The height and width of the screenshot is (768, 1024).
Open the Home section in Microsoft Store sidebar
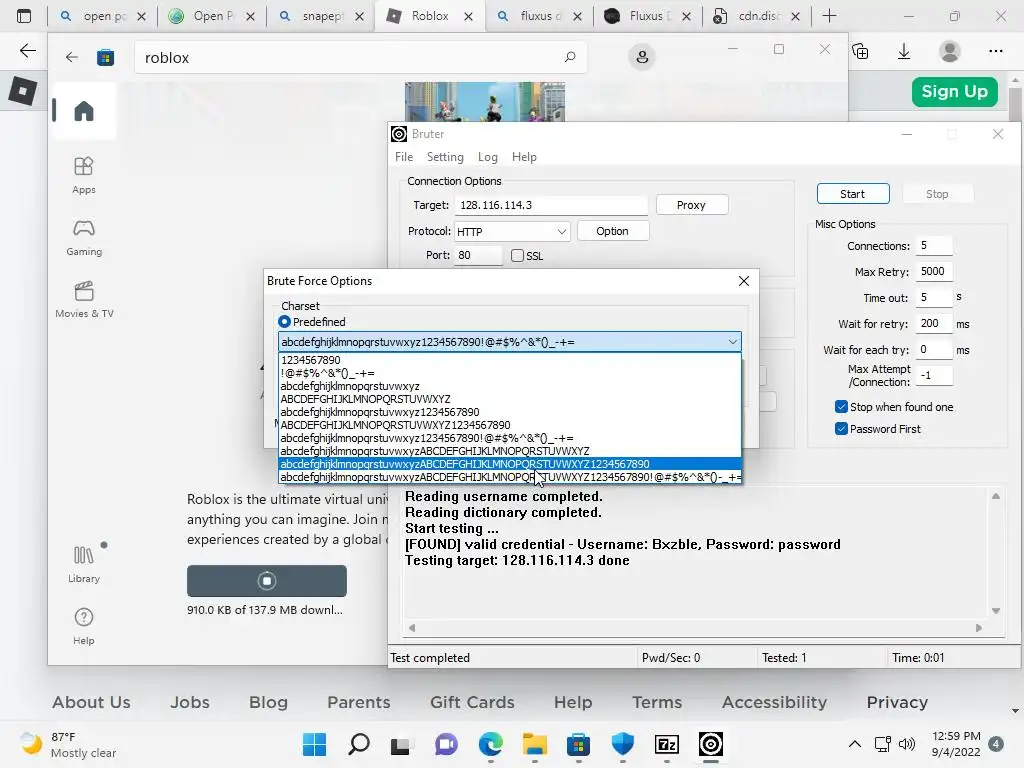pyautogui.click(x=84, y=110)
